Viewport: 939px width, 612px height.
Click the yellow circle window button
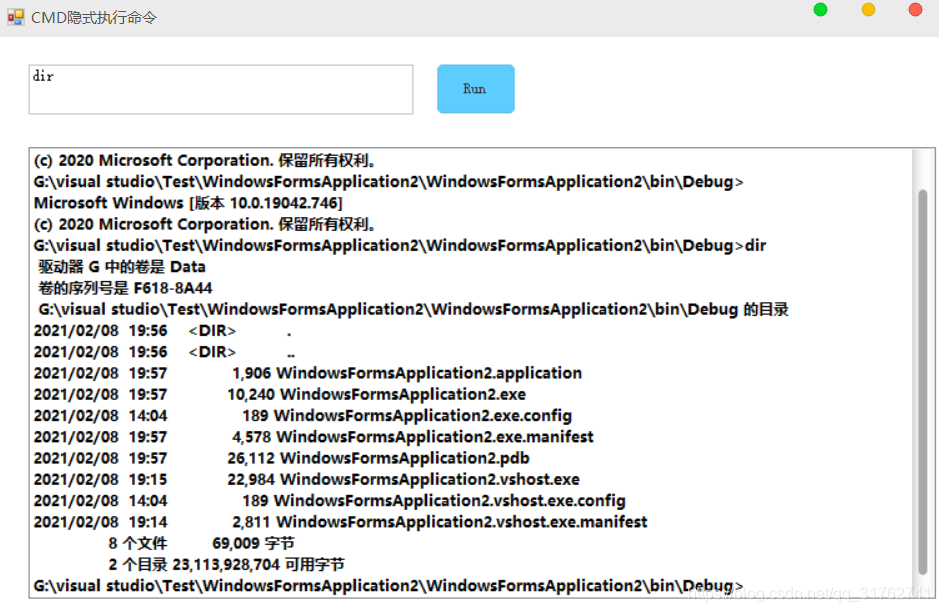[868, 10]
